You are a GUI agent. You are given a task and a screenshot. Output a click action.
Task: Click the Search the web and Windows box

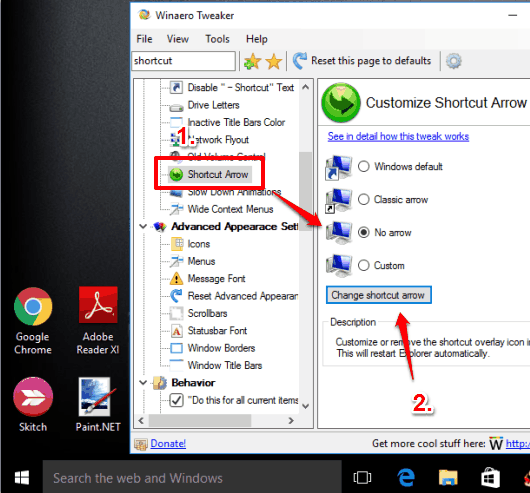(x=192, y=478)
